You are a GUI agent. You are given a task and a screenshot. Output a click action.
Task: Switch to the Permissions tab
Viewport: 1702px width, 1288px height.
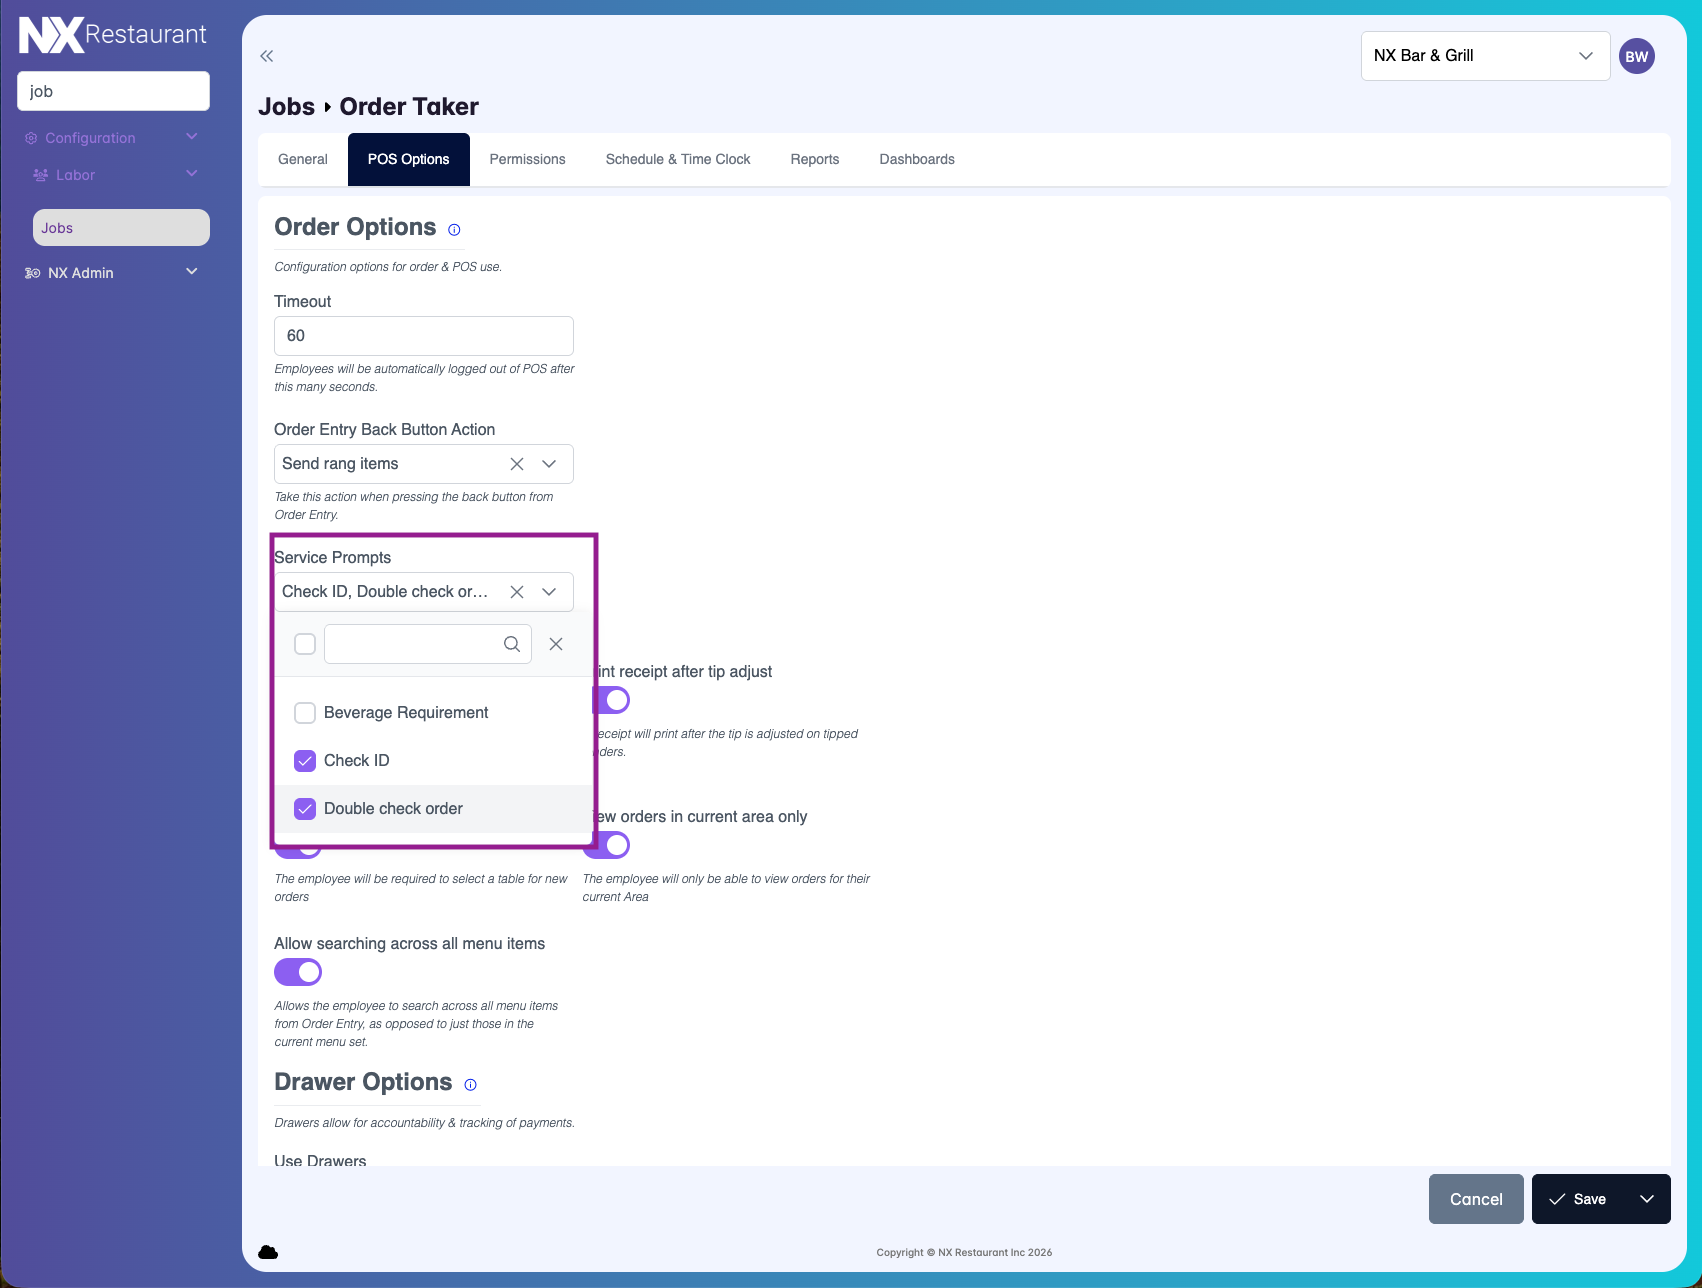pos(527,159)
